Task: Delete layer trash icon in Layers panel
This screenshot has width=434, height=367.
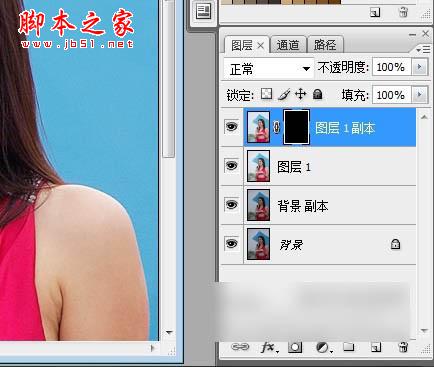Action: [x=403, y=347]
